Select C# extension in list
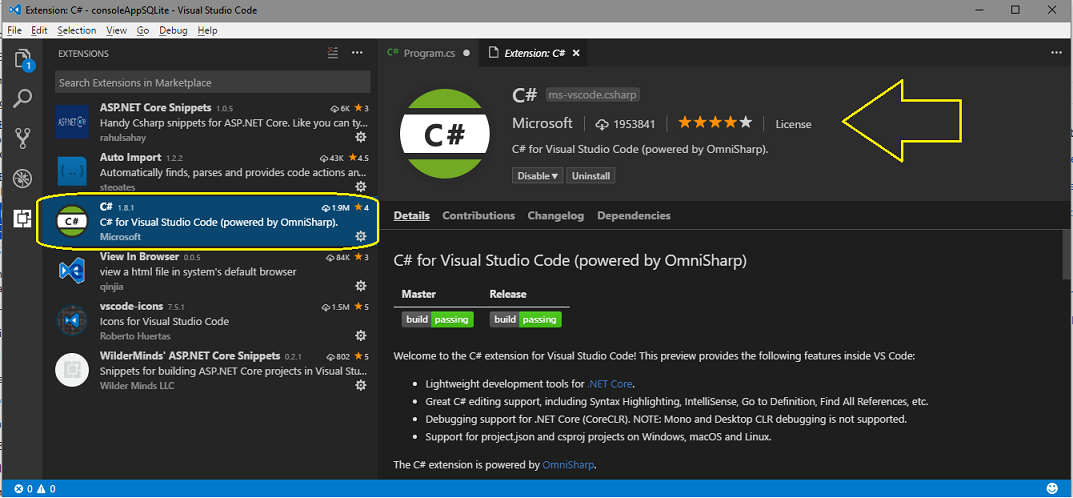Viewport: 1073px width, 498px height. pyautogui.click(x=211, y=221)
